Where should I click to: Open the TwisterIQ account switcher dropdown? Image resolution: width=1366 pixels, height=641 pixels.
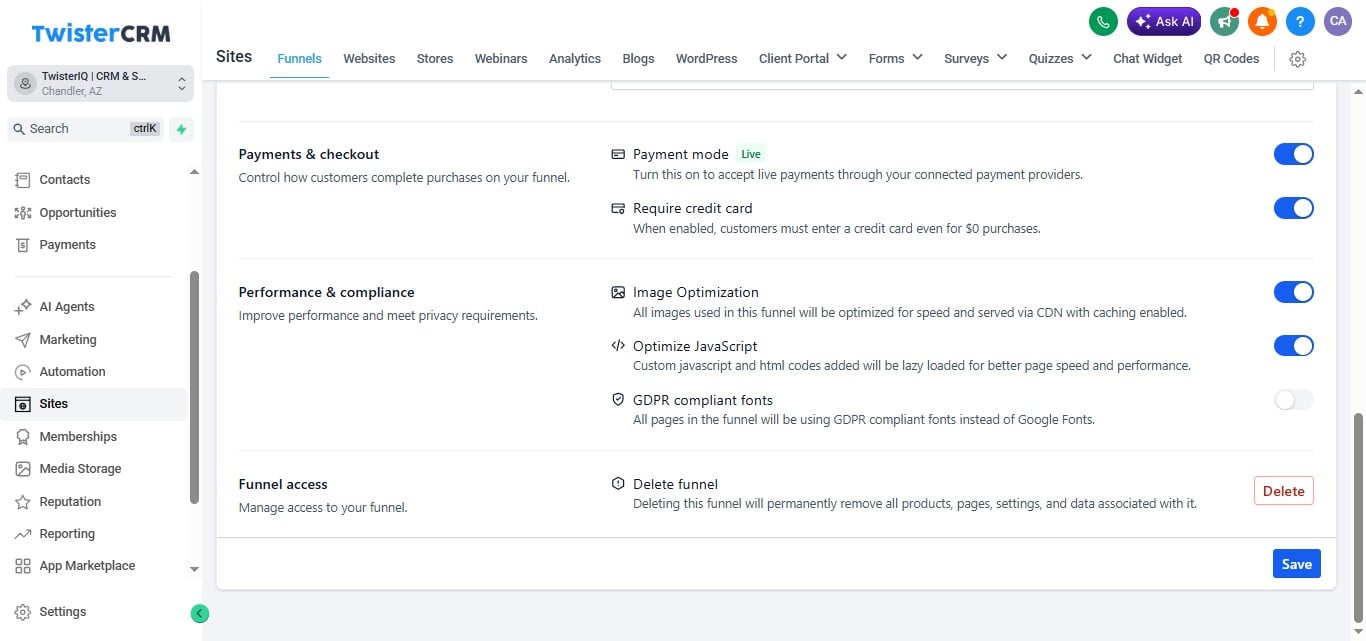(x=99, y=83)
